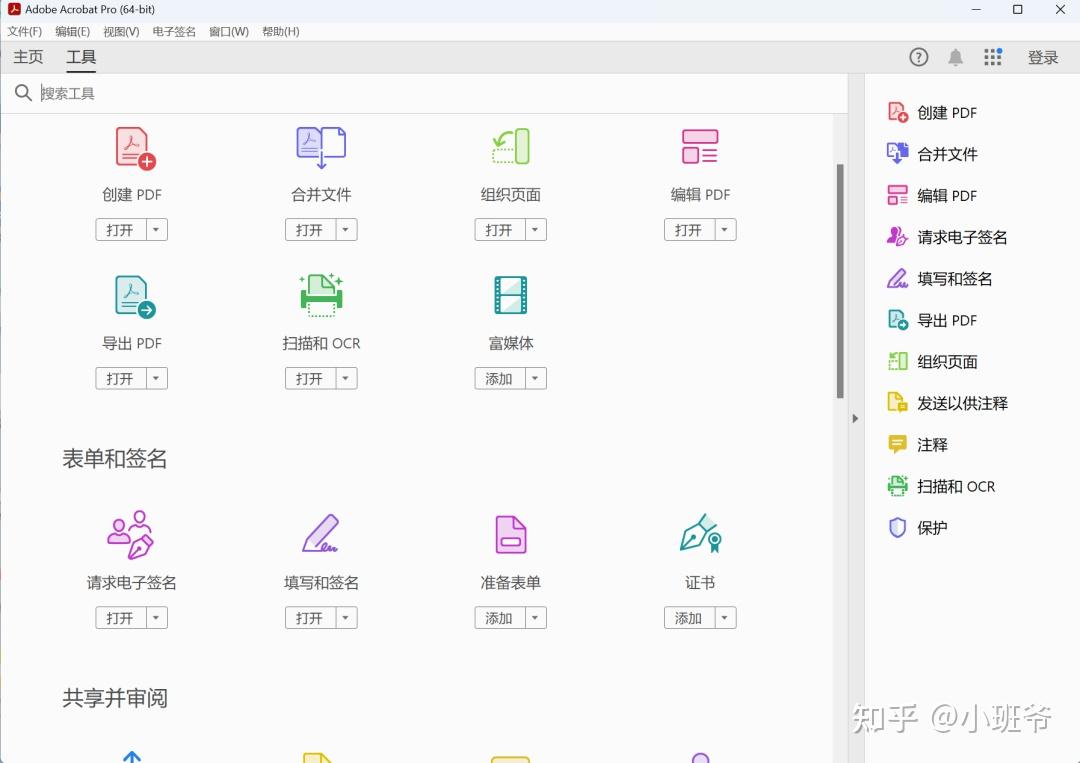The height and width of the screenshot is (763, 1080).
Task: Click the 编辑 PDF tool icon
Action: [700, 147]
